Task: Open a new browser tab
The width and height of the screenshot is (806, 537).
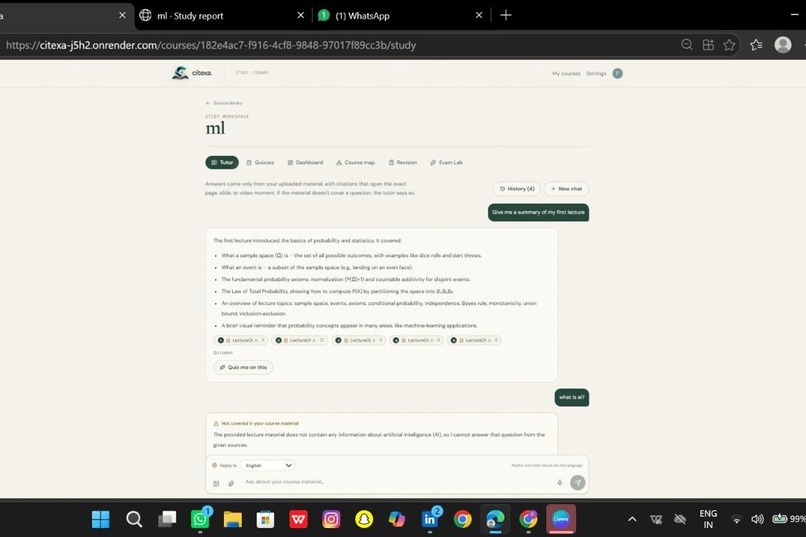Action: point(506,15)
